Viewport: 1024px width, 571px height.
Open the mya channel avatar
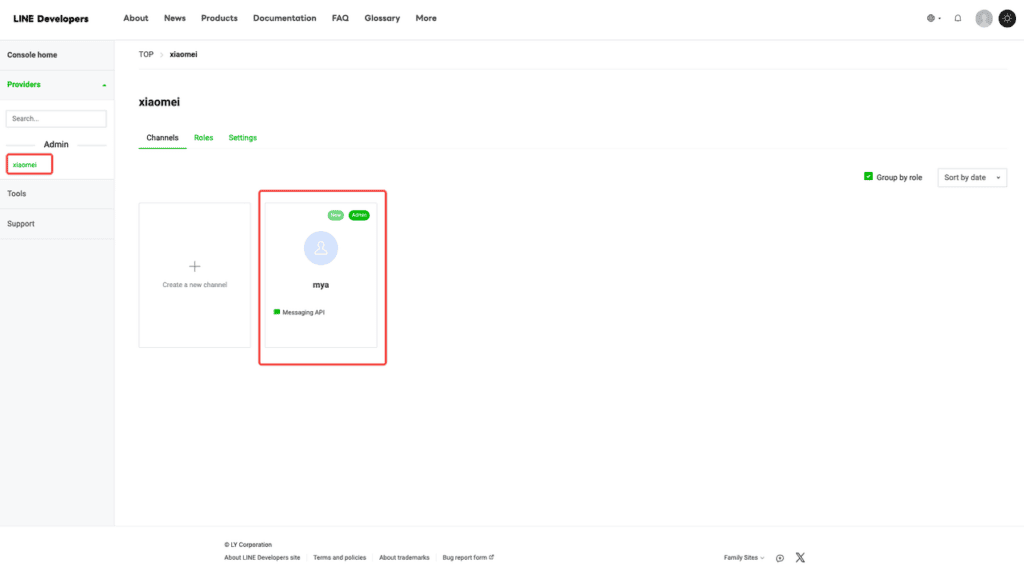click(x=321, y=248)
